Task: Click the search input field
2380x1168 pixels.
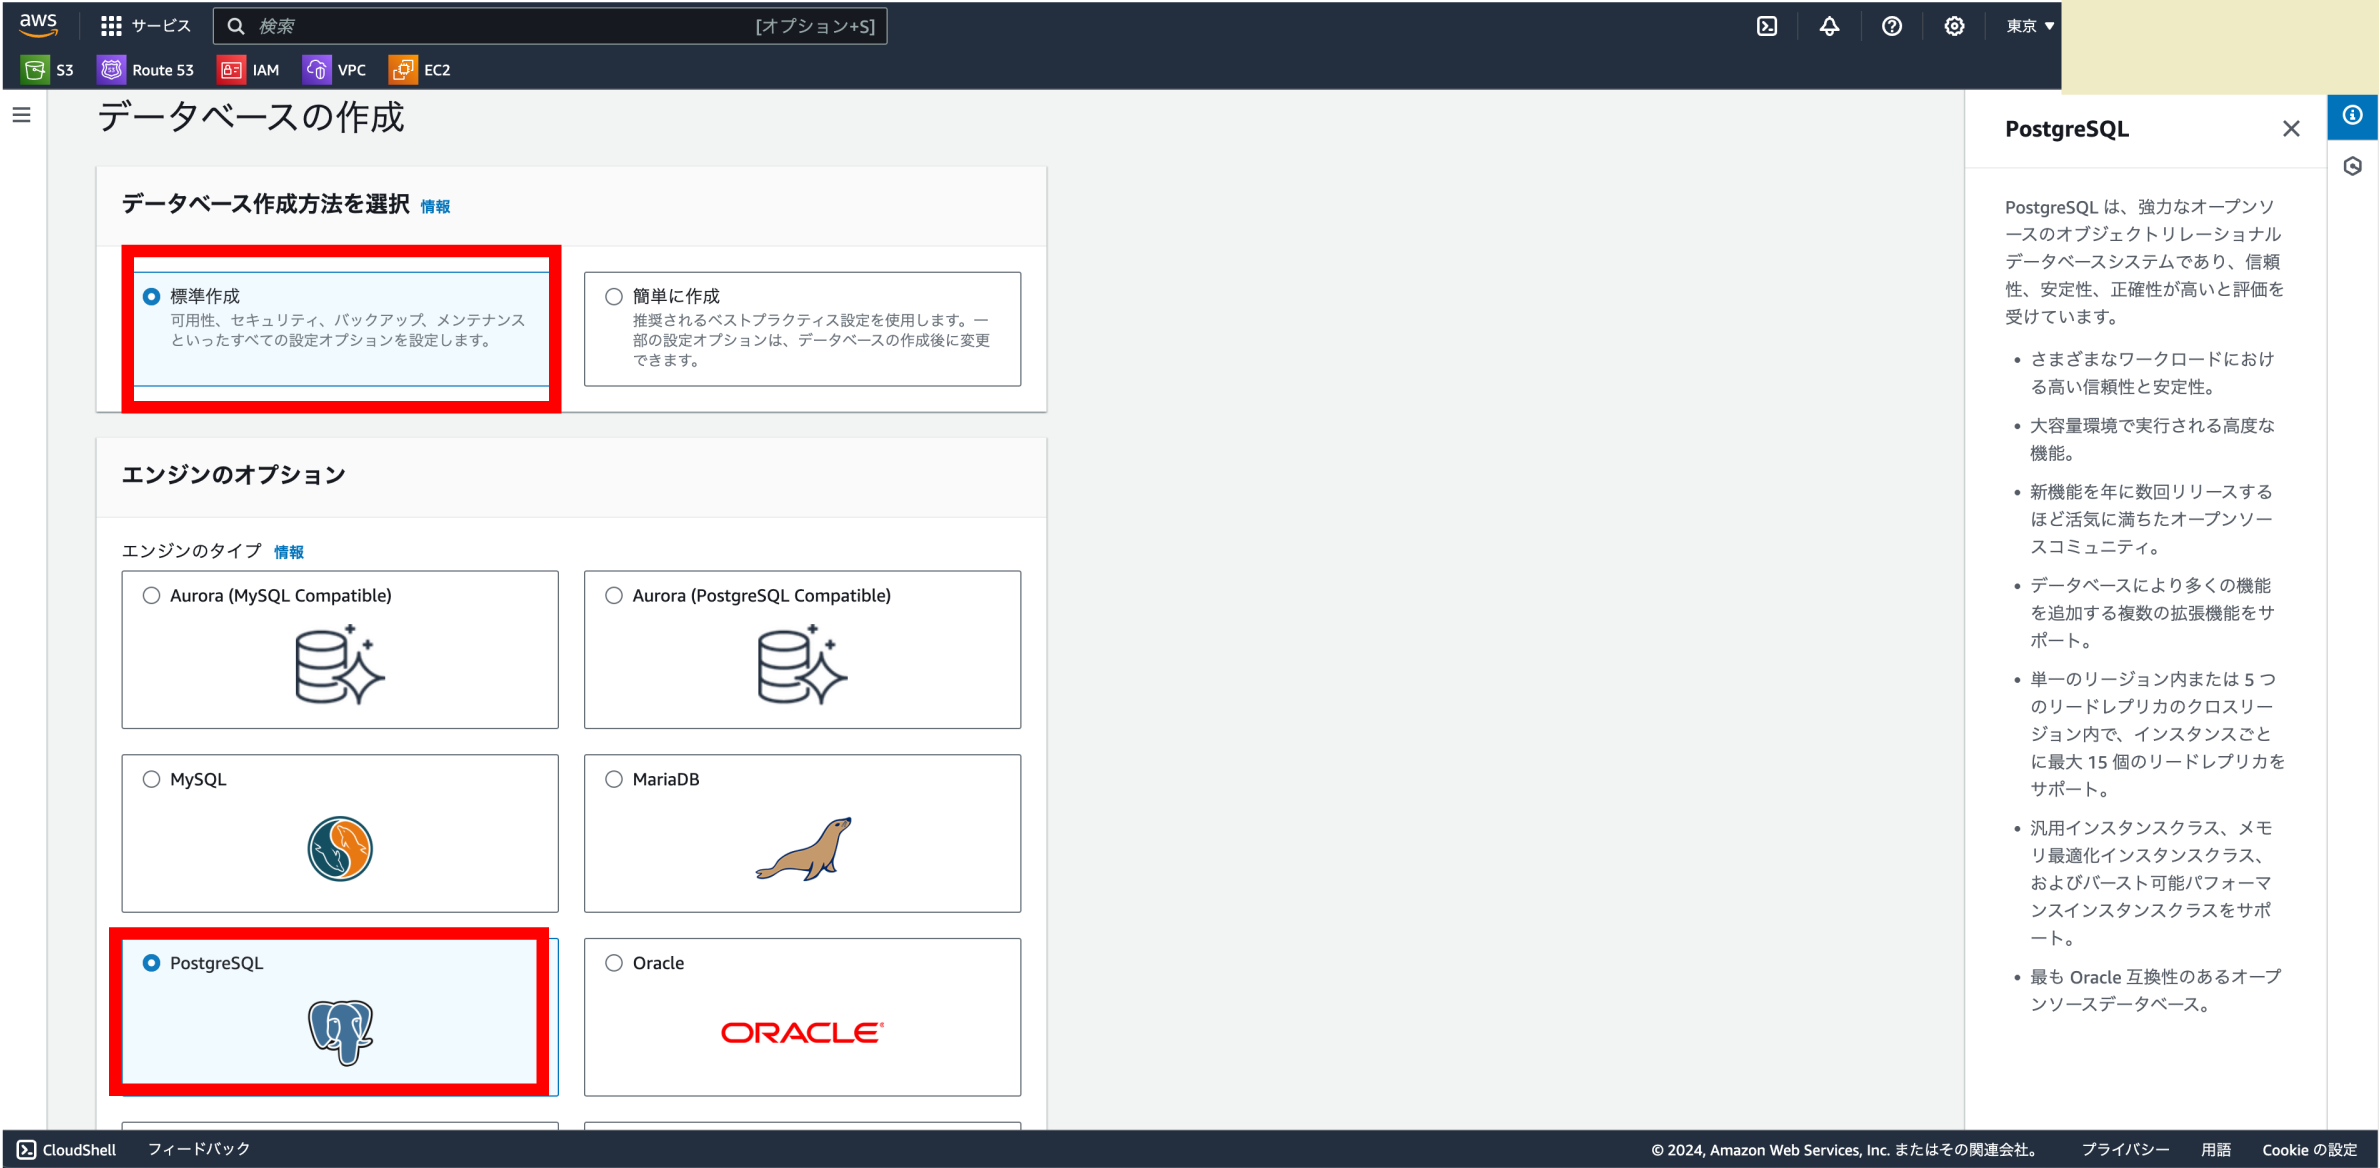Action: click(550, 26)
